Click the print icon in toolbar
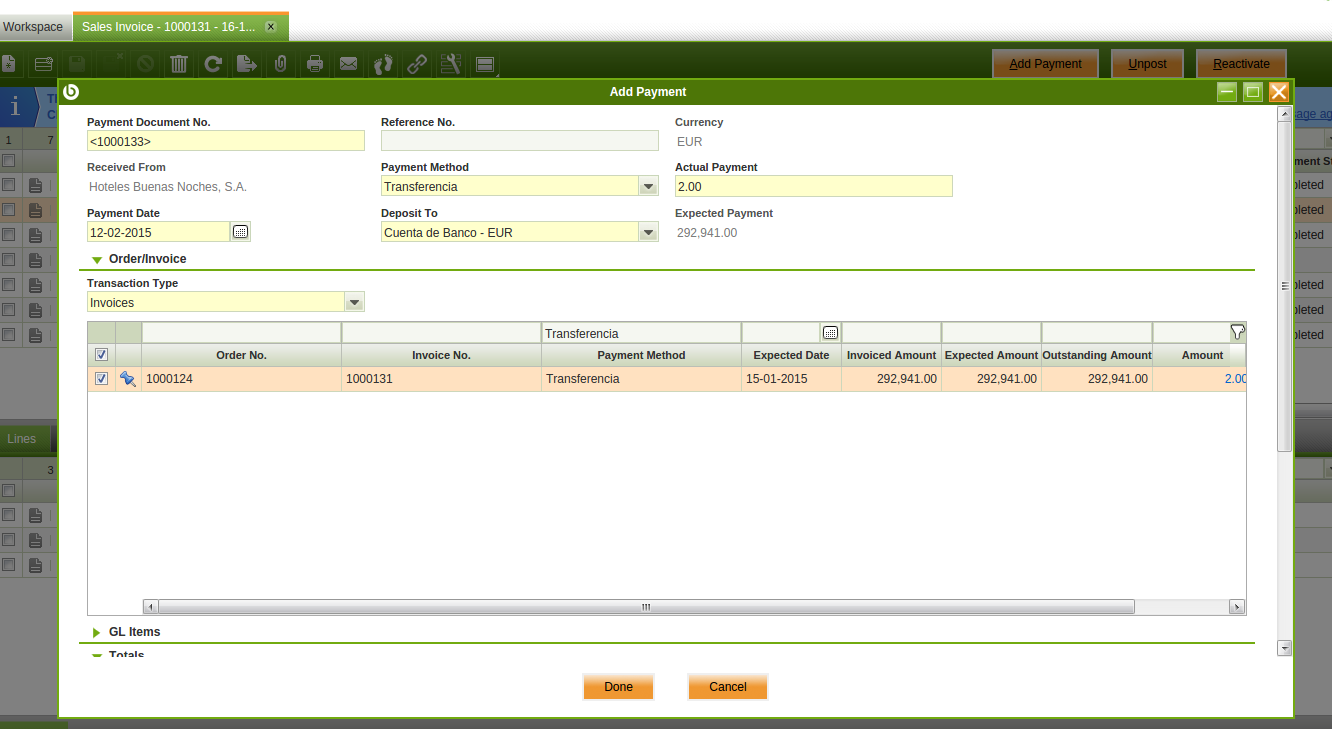This screenshot has height=729, width=1332. (x=315, y=64)
